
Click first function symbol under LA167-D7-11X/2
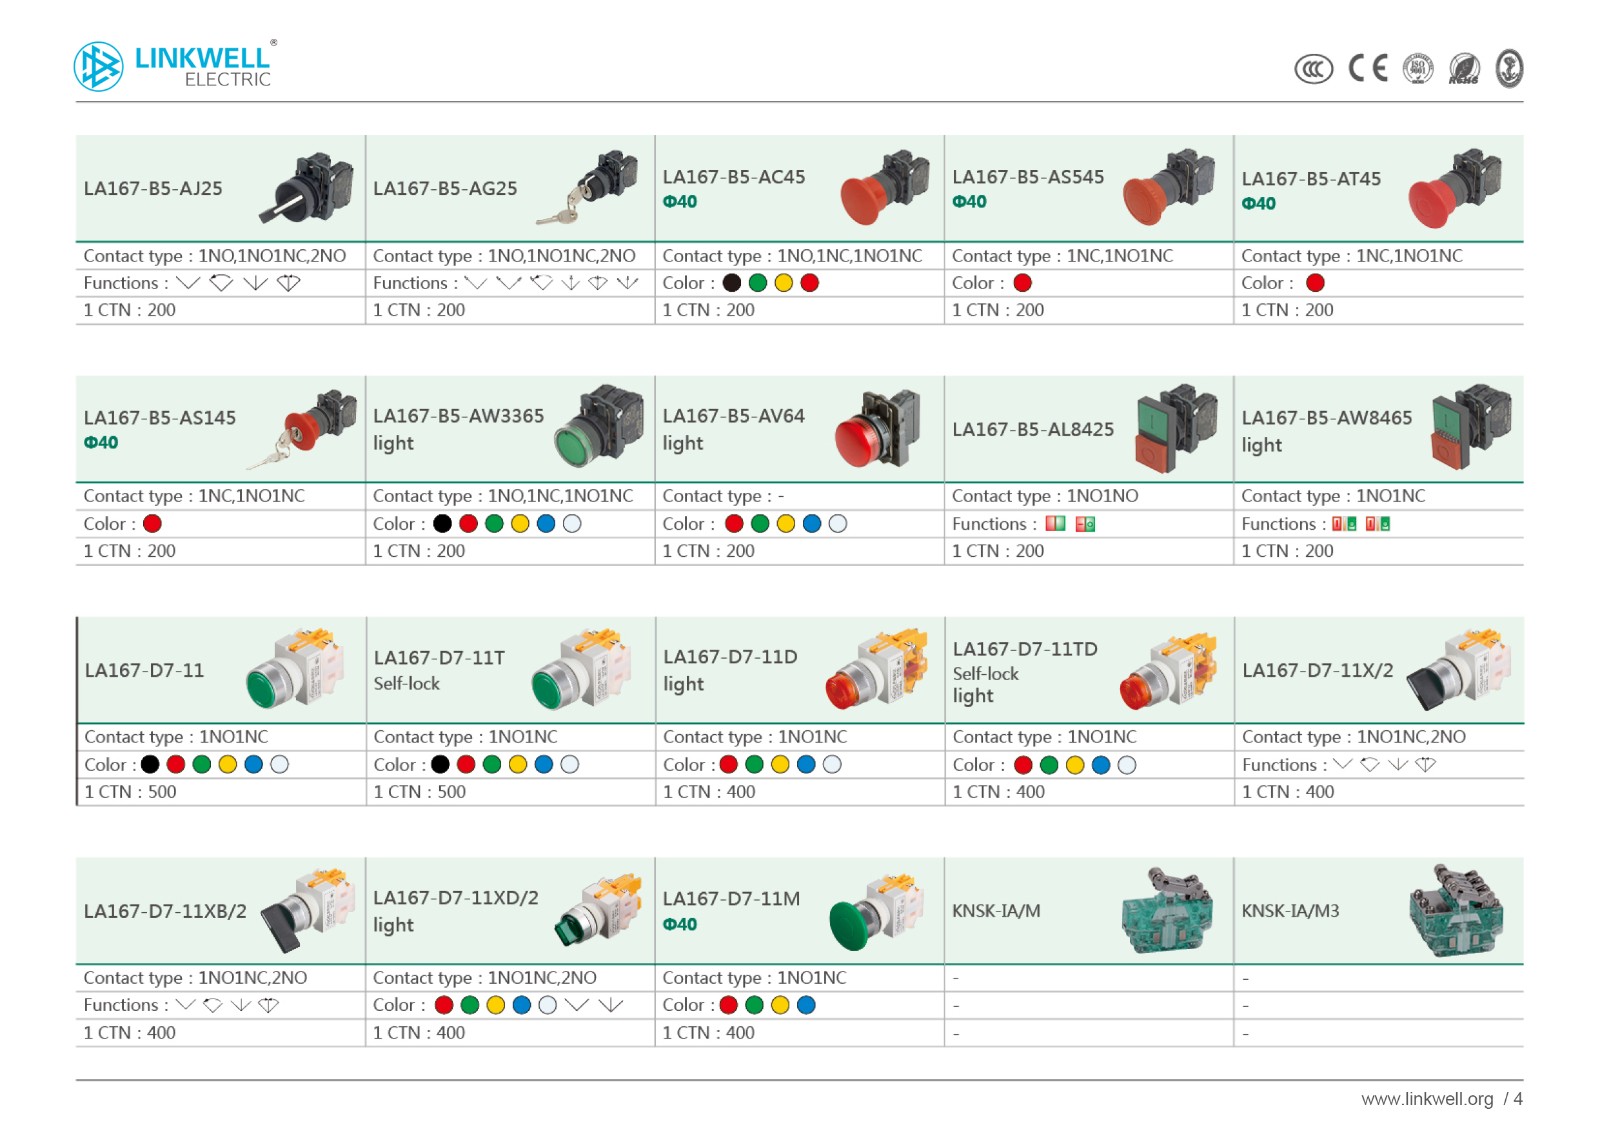pyautogui.click(x=1343, y=764)
